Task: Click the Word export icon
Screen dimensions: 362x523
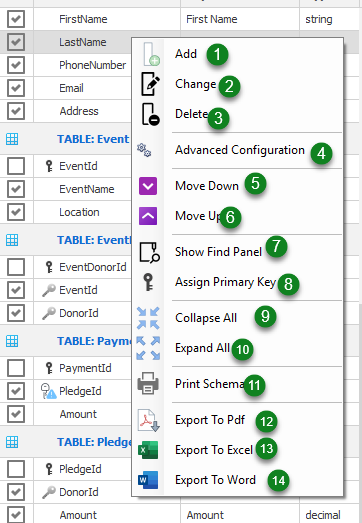Action: click(x=148, y=480)
